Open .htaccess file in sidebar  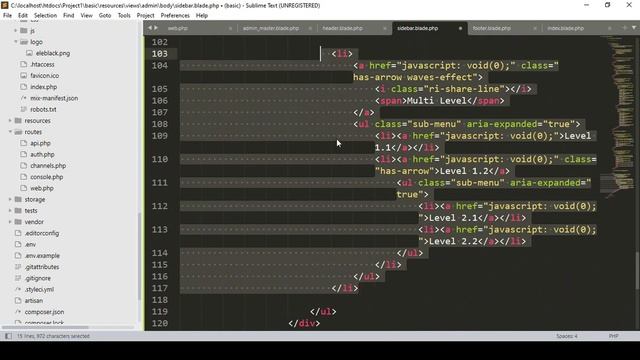click(x=42, y=64)
